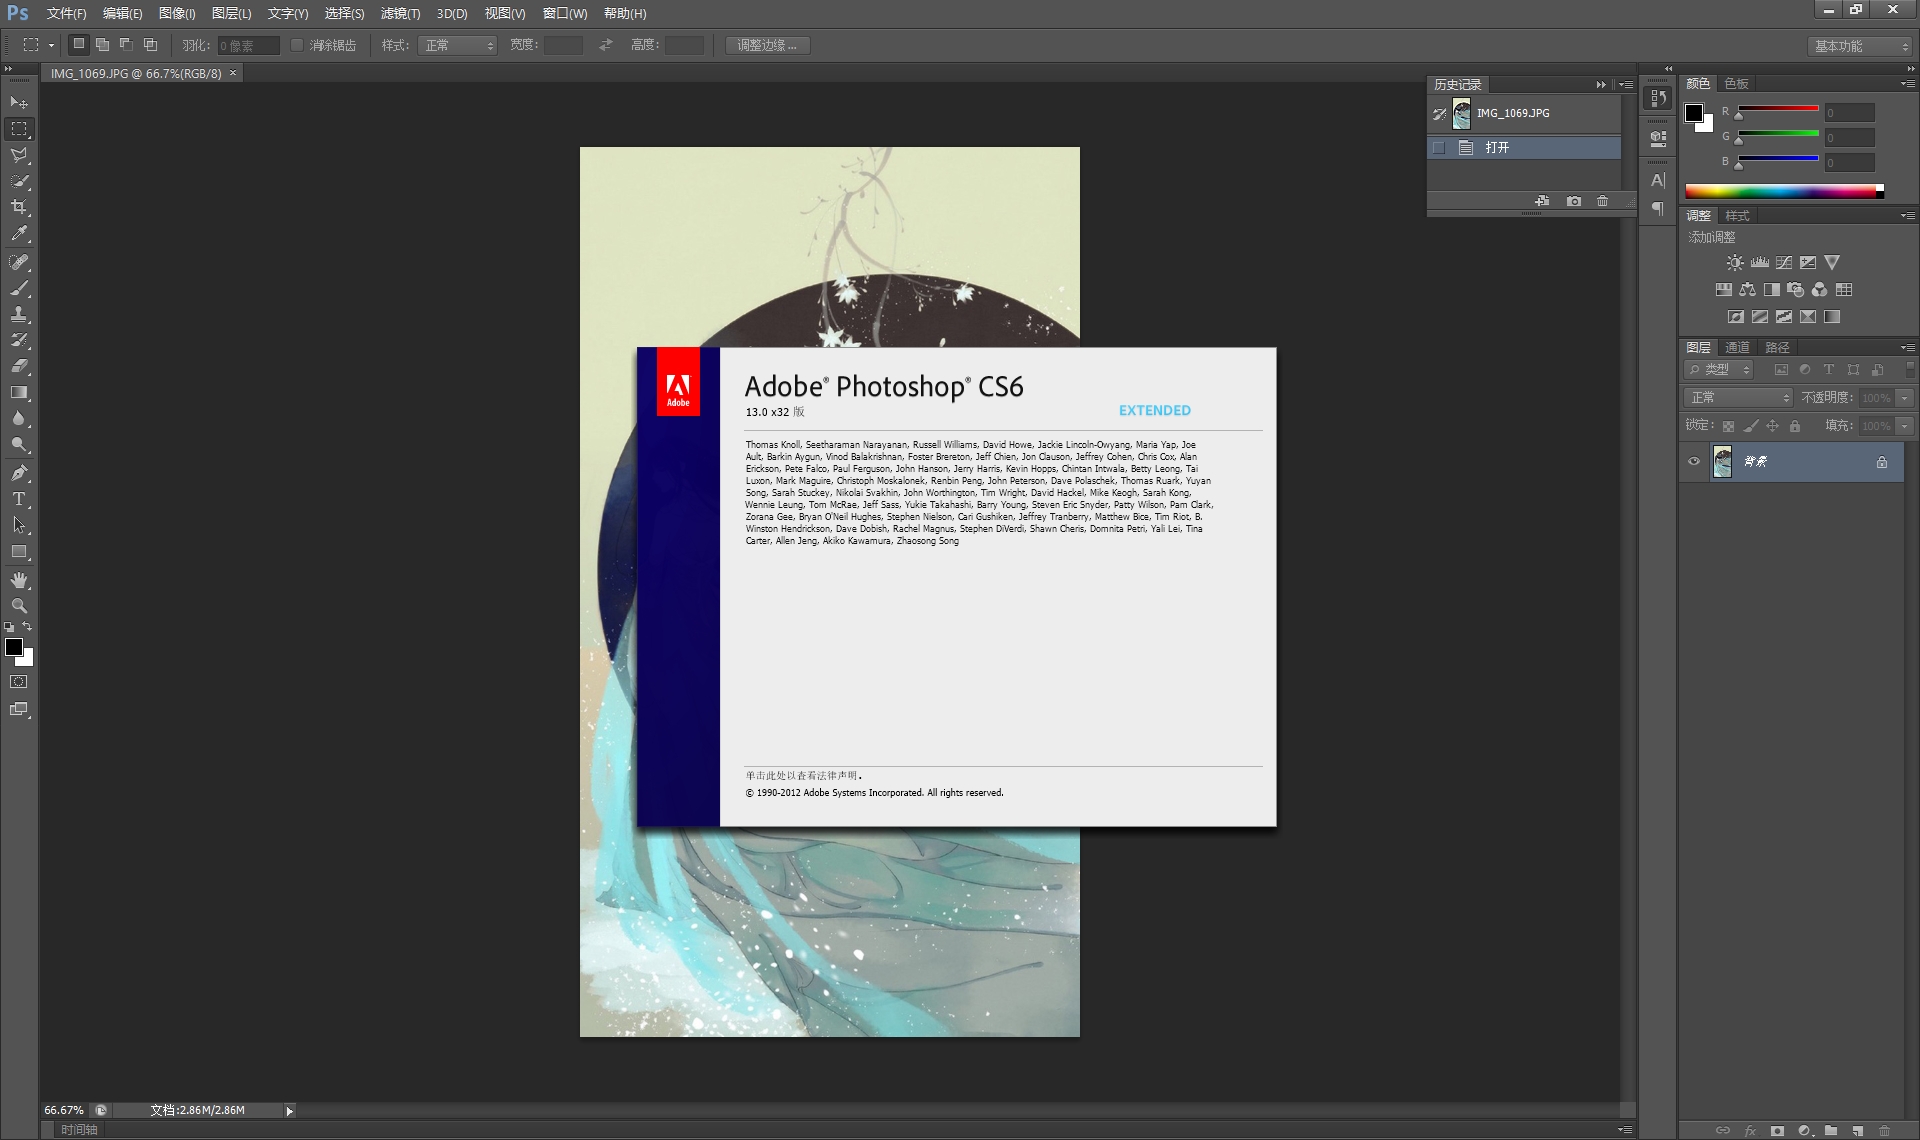Set history brush source for IMG_1069.JPG snapshot
The image size is (1920, 1140).
pos(1439,114)
